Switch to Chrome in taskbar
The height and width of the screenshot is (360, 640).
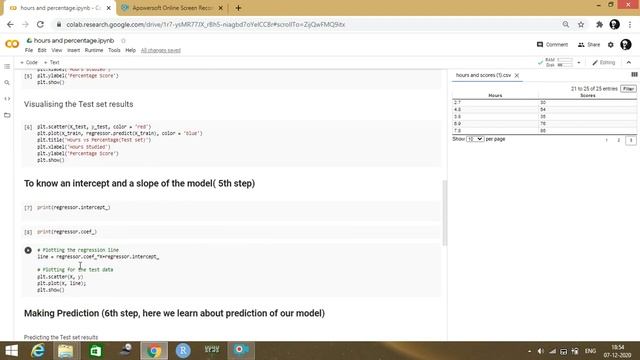tap(154, 351)
